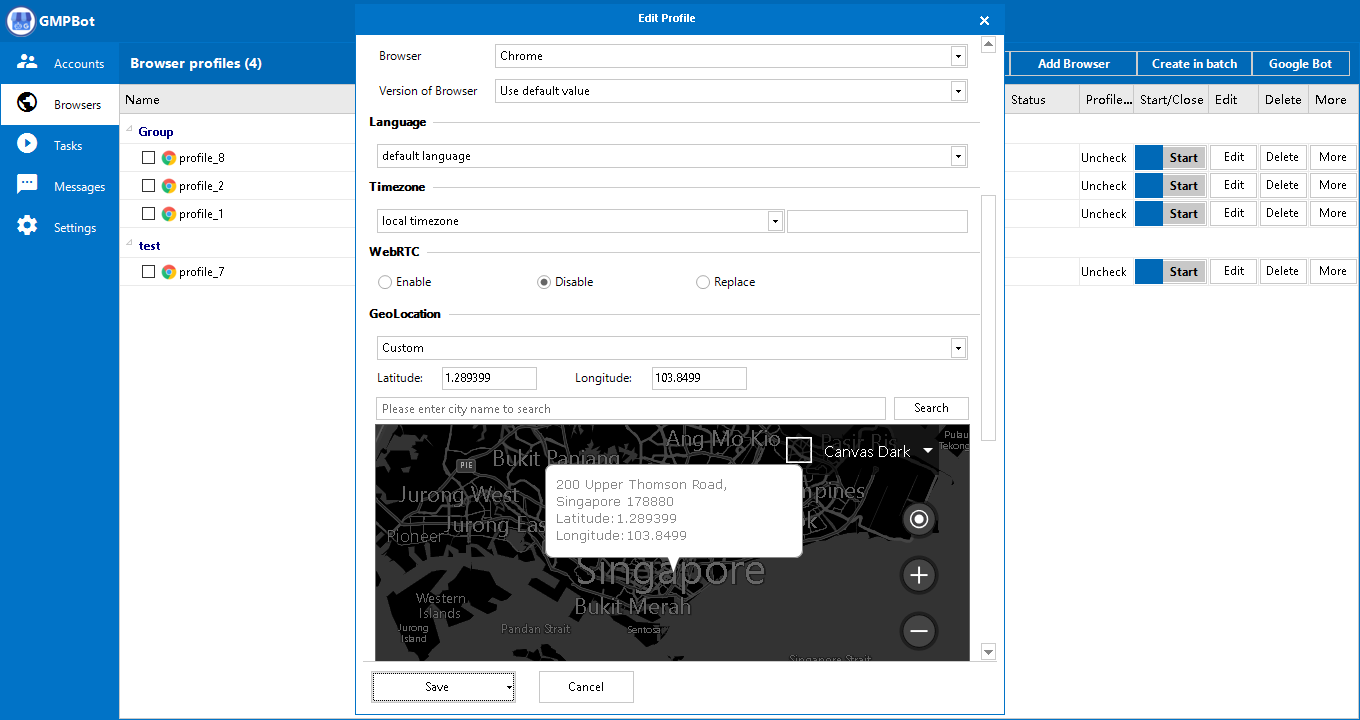Viewport: 1360px width, 720px height.
Task: Click the Chrome icon of profile_7
Action: pos(169,272)
